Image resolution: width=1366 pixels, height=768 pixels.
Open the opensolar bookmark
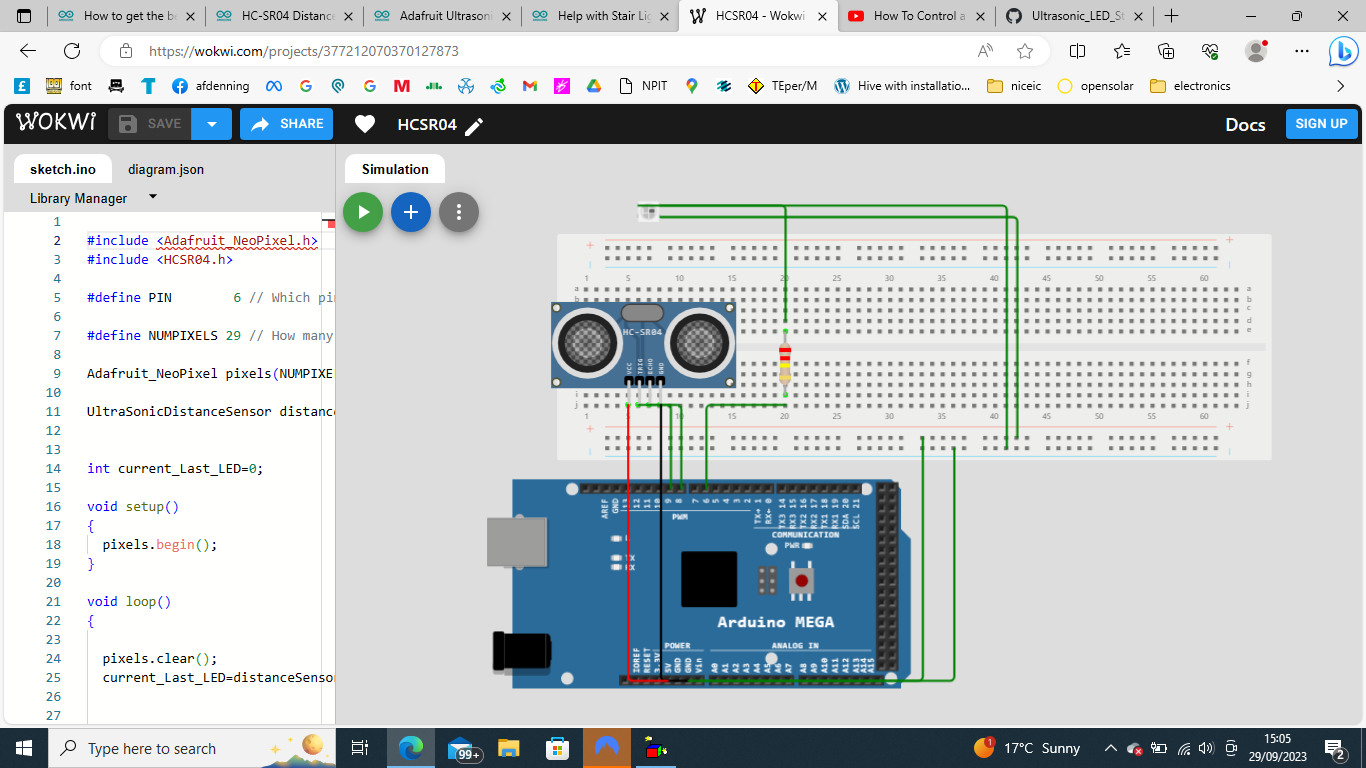click(1095, 86)
